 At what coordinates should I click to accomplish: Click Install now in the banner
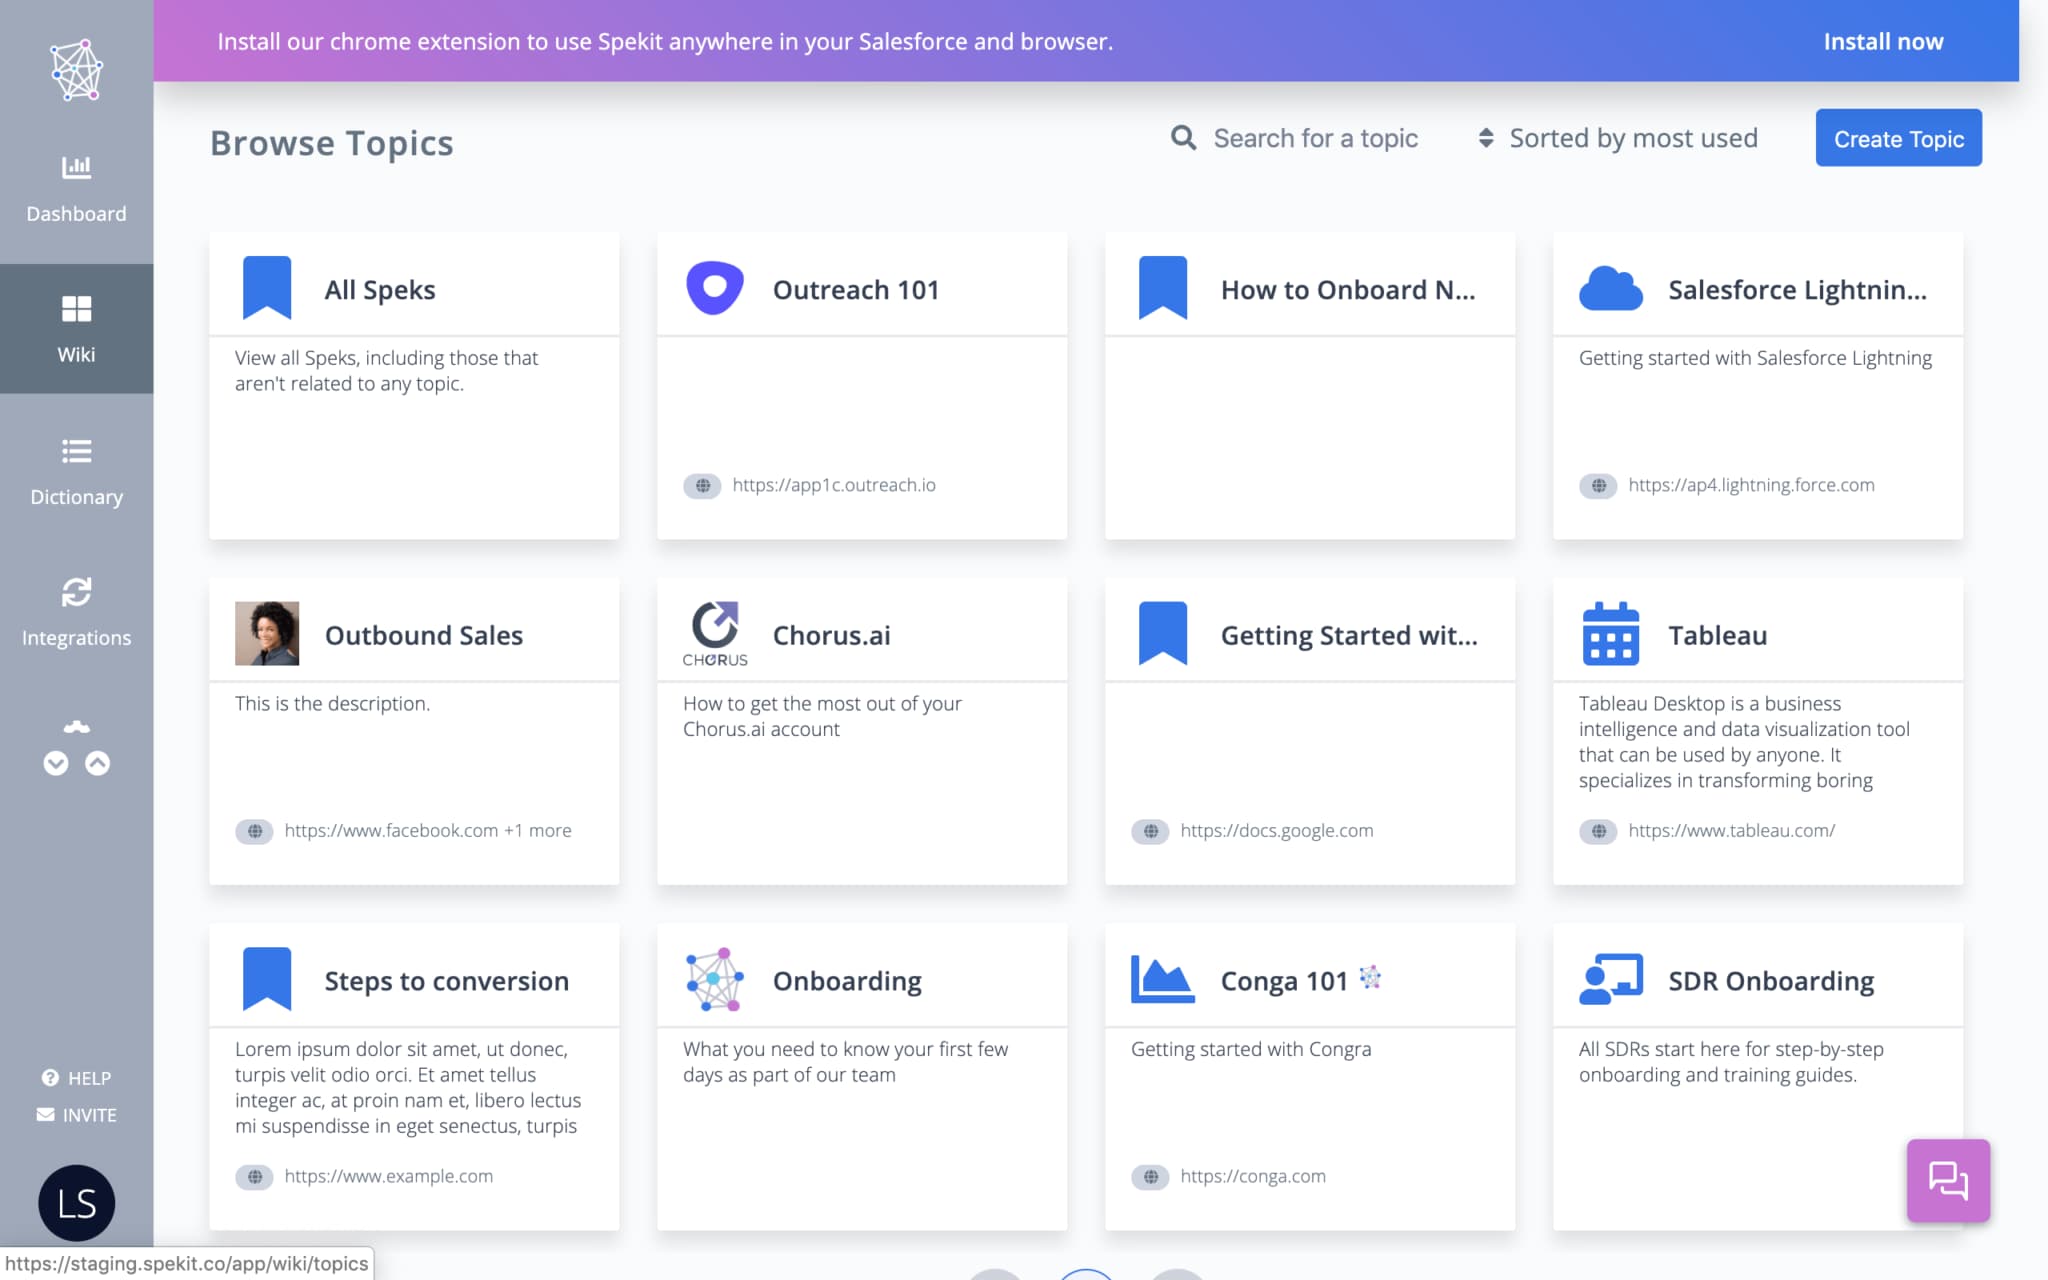[x=1882, y=42]
